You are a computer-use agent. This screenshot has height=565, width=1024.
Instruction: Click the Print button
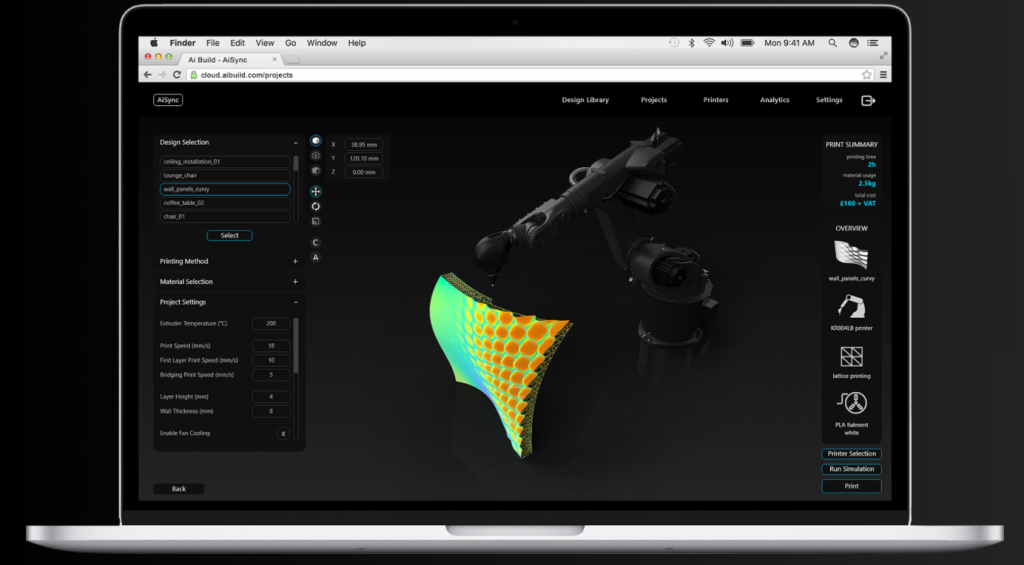(852, 486)
